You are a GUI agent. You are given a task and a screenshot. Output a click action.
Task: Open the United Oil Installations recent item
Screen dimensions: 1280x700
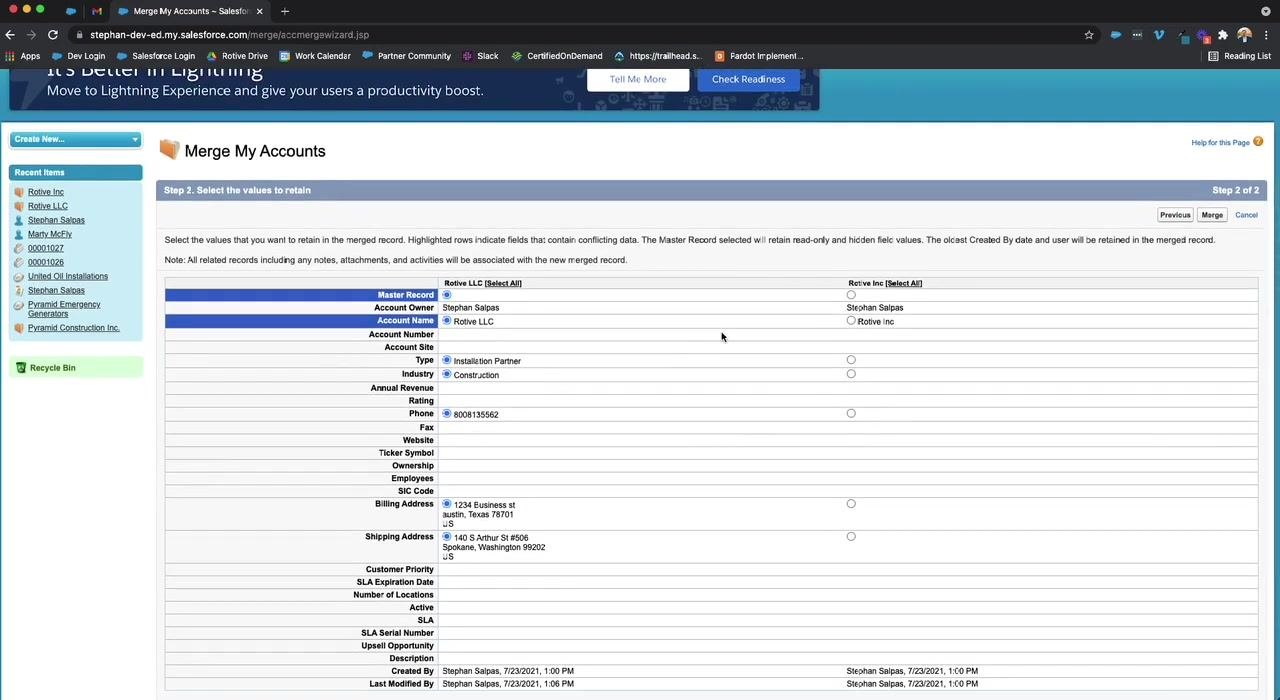click(x=68, y=276)
